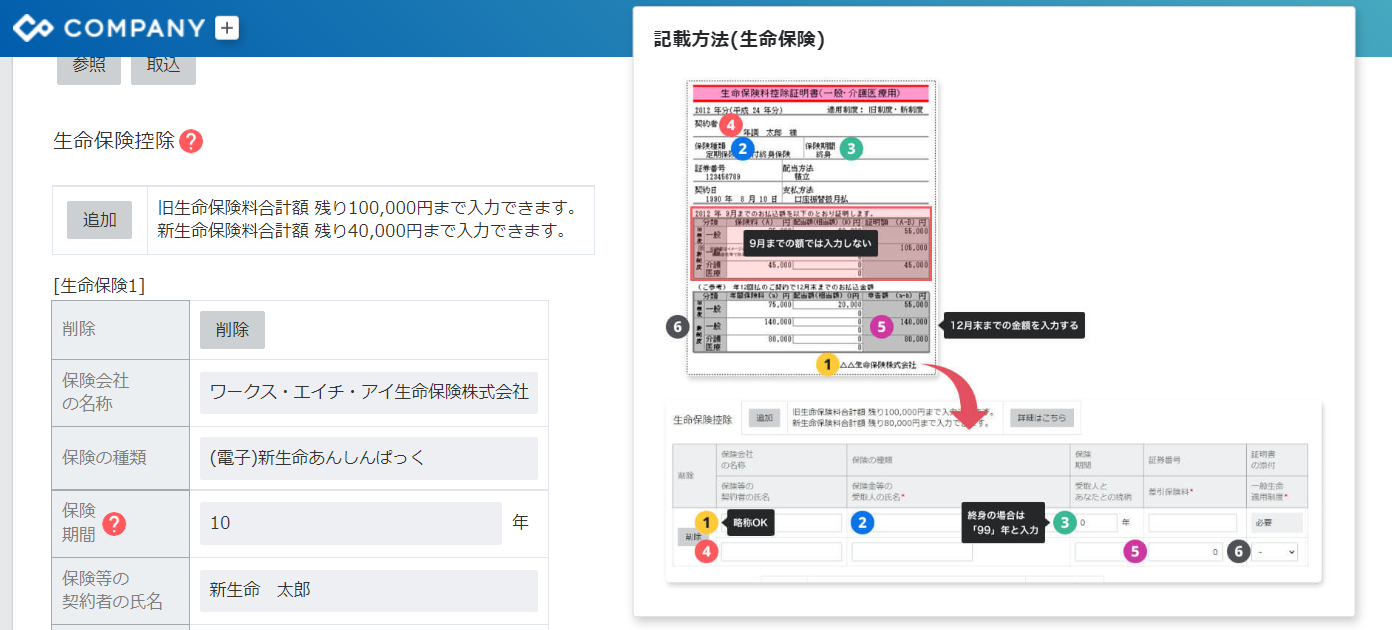This screenshot has width=1392, height=630.
Task: Click the plus icon beside COMPANY
Action: (228, 28)
